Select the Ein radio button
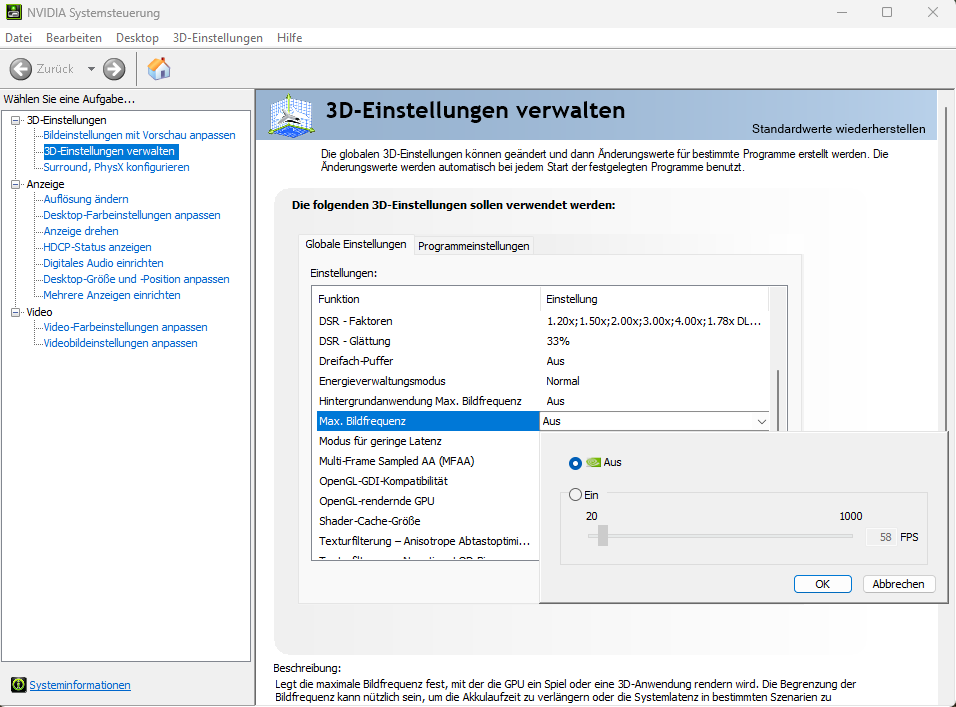The height and width of the screenshot is (707, 956). click(575, 495)
